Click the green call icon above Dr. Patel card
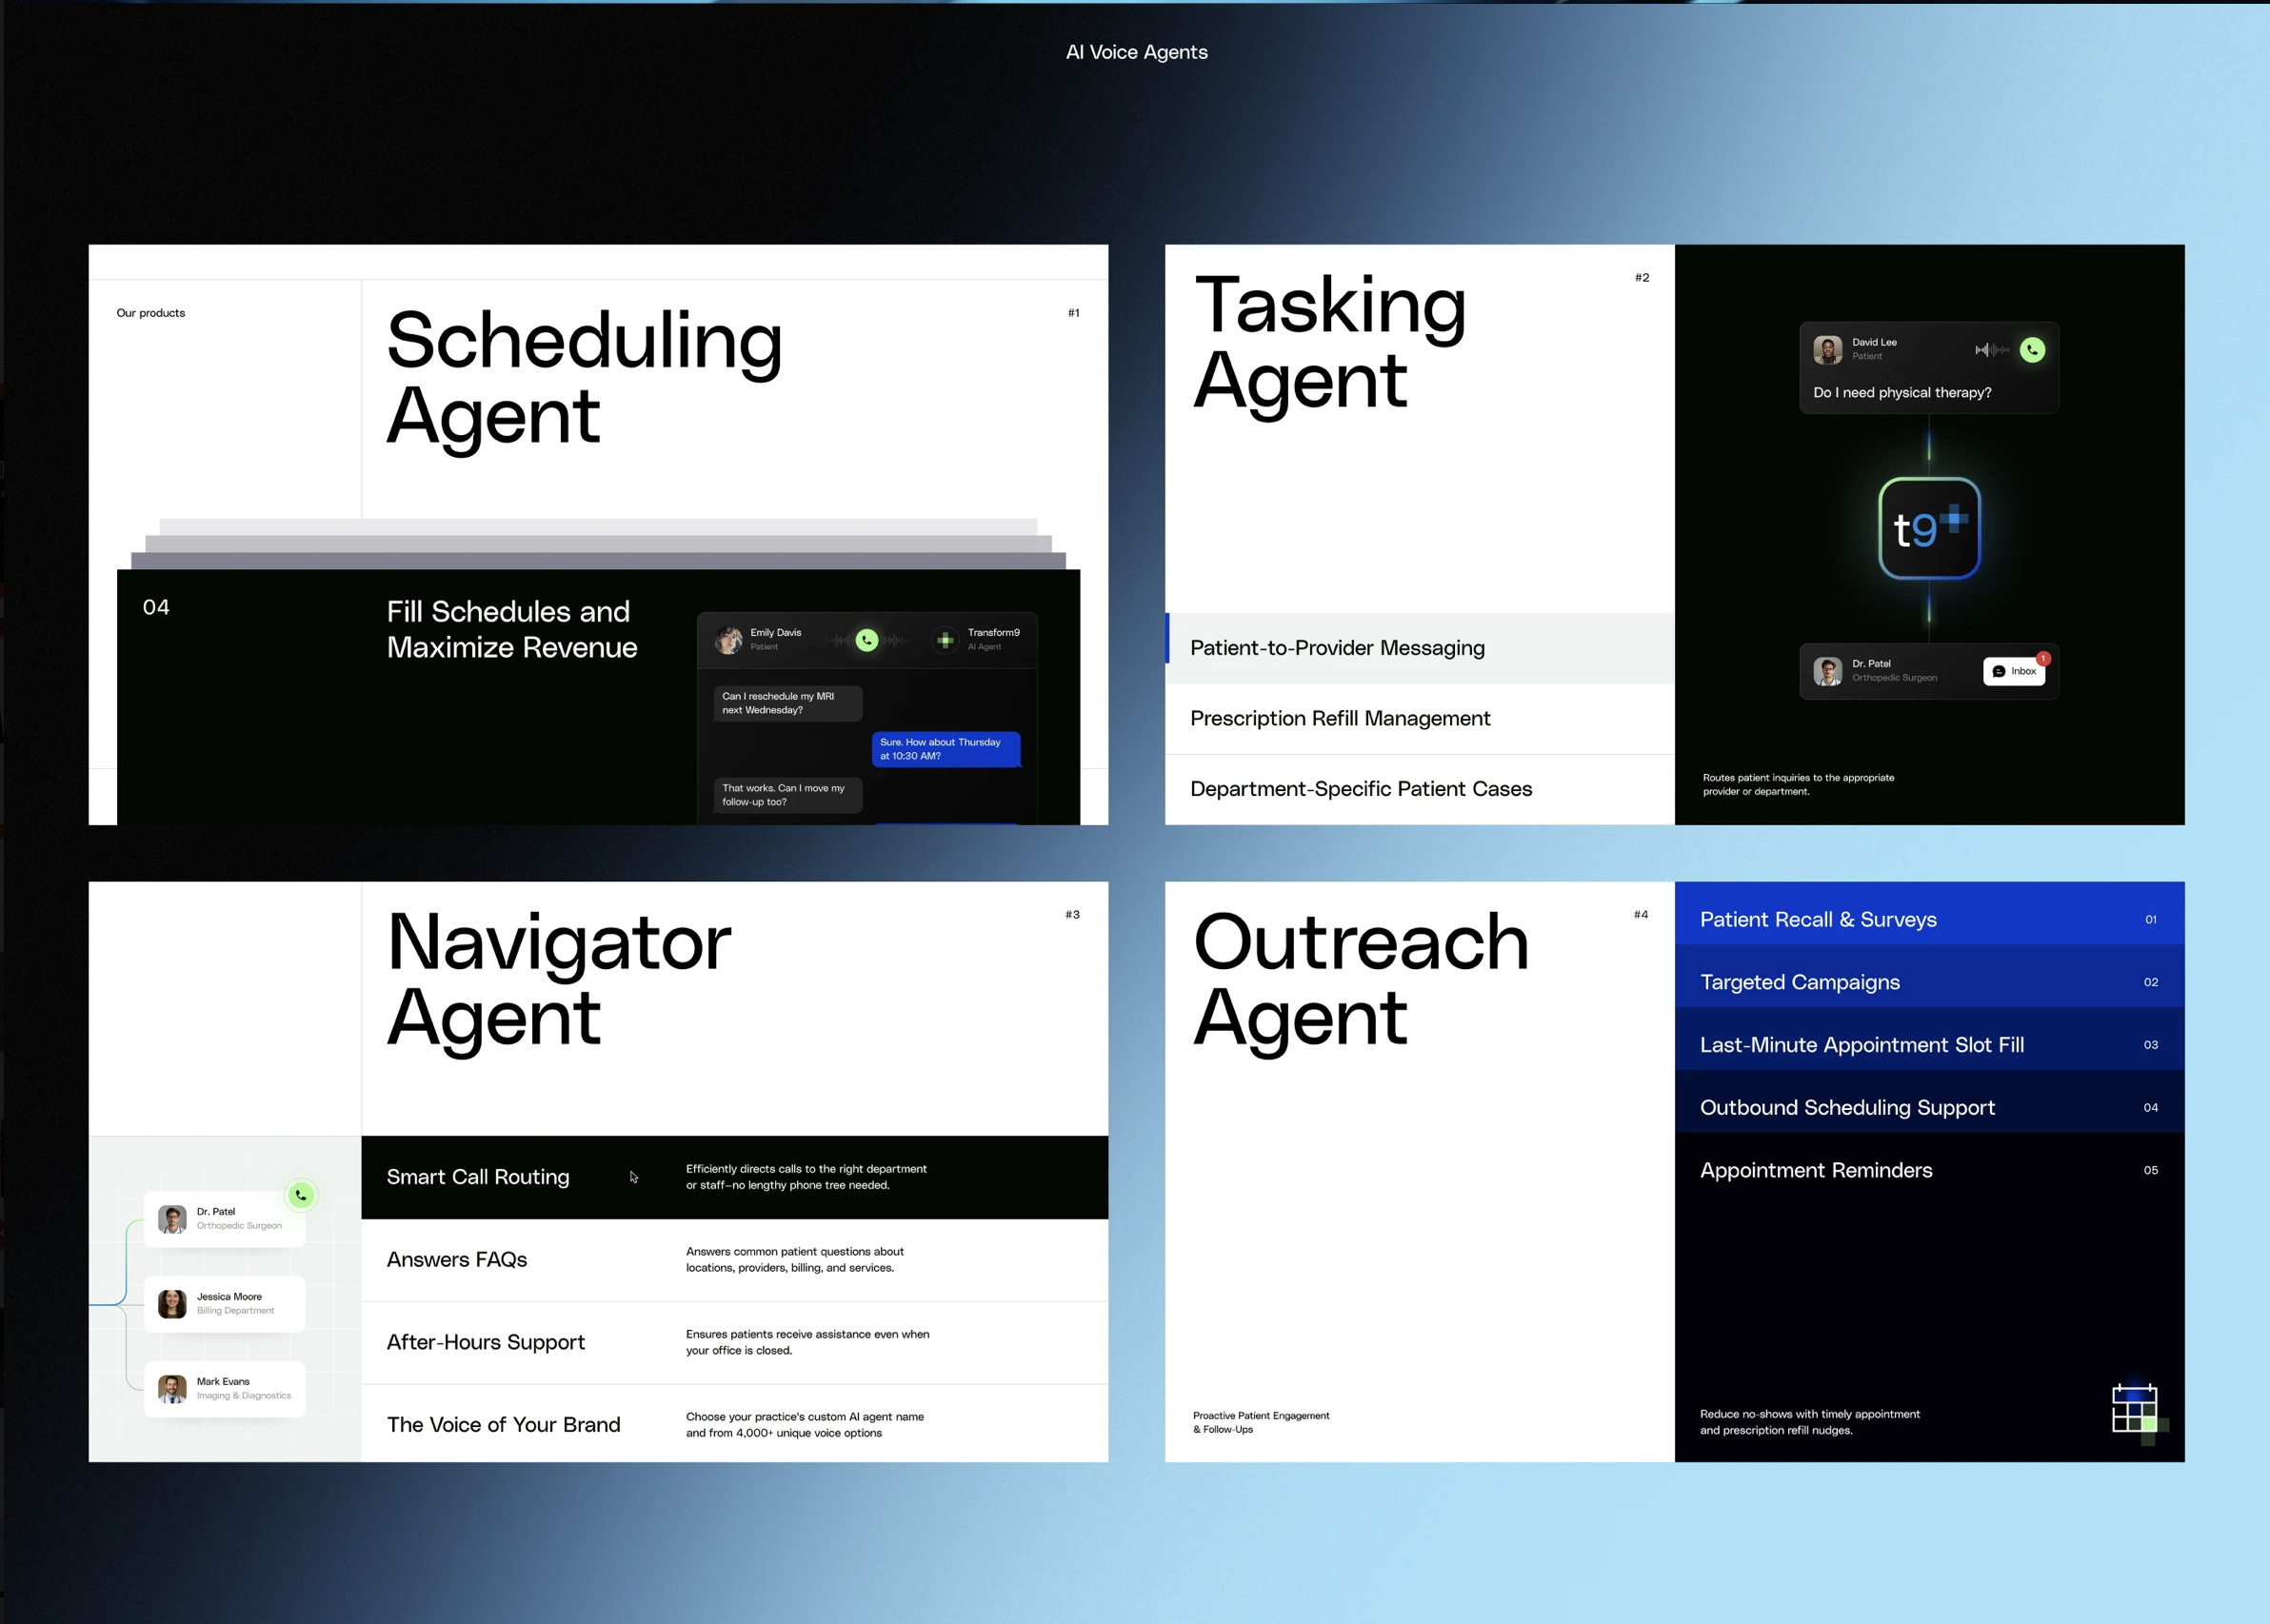 point(301,1195)
